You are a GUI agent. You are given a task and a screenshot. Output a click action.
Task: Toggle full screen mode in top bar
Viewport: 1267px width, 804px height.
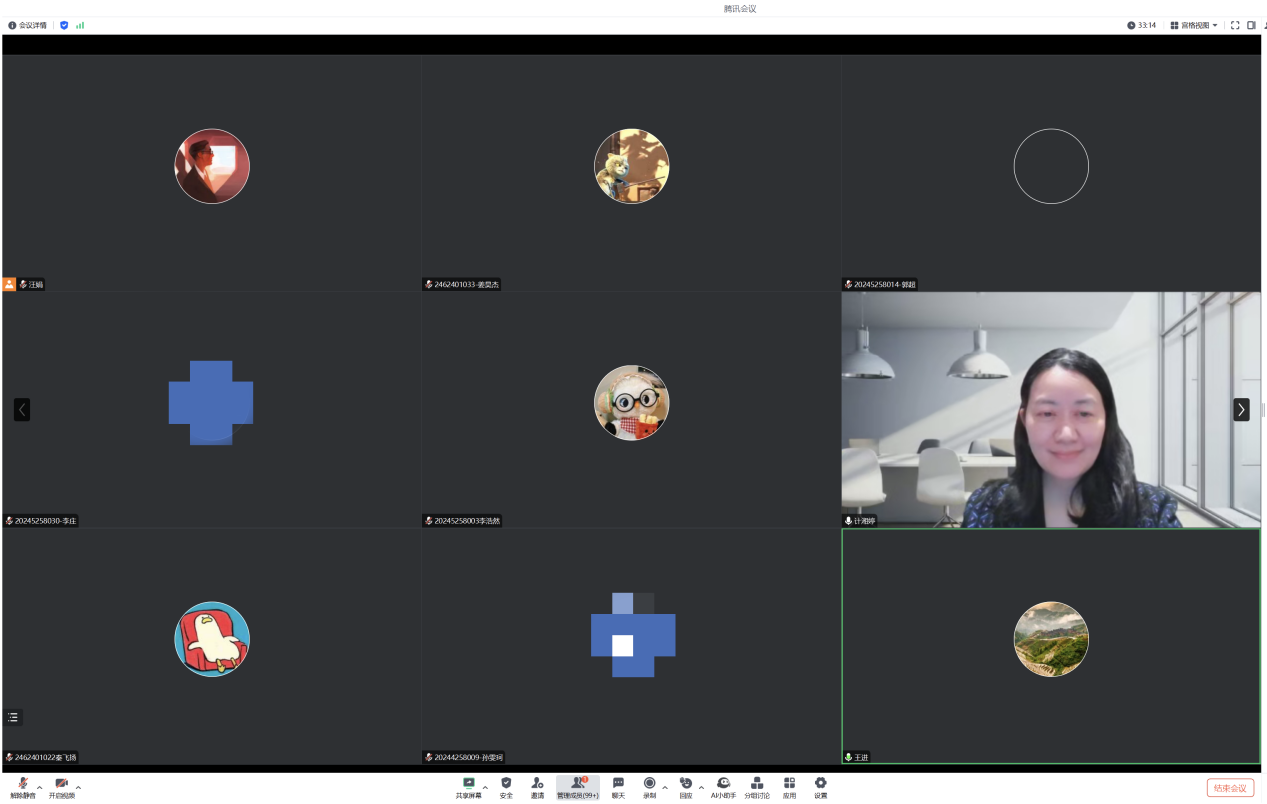point(1235,25)
